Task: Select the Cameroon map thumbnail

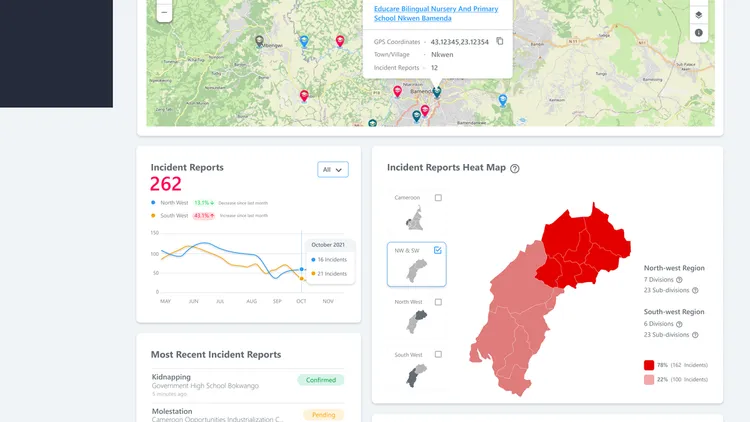Action: (415, 218)
